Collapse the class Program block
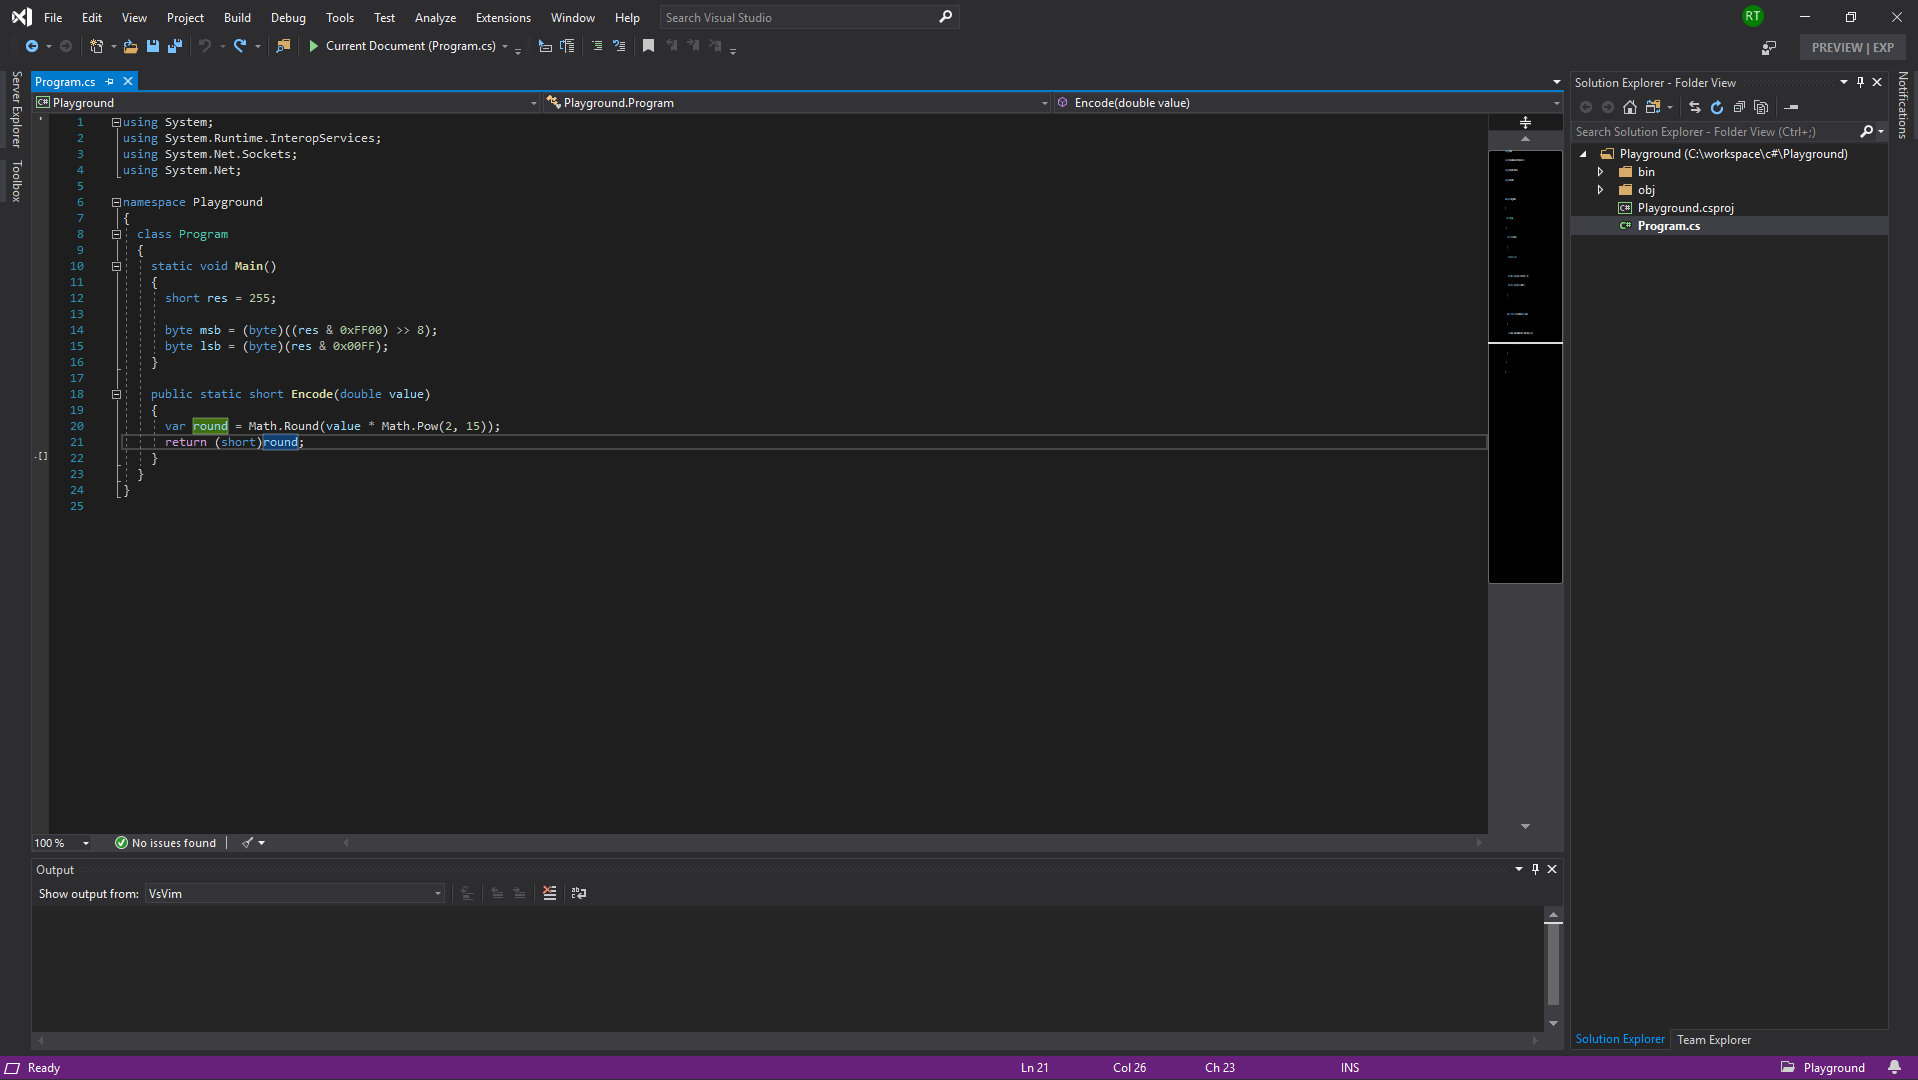The image size is (1918, 1080). tap(116, 234)
